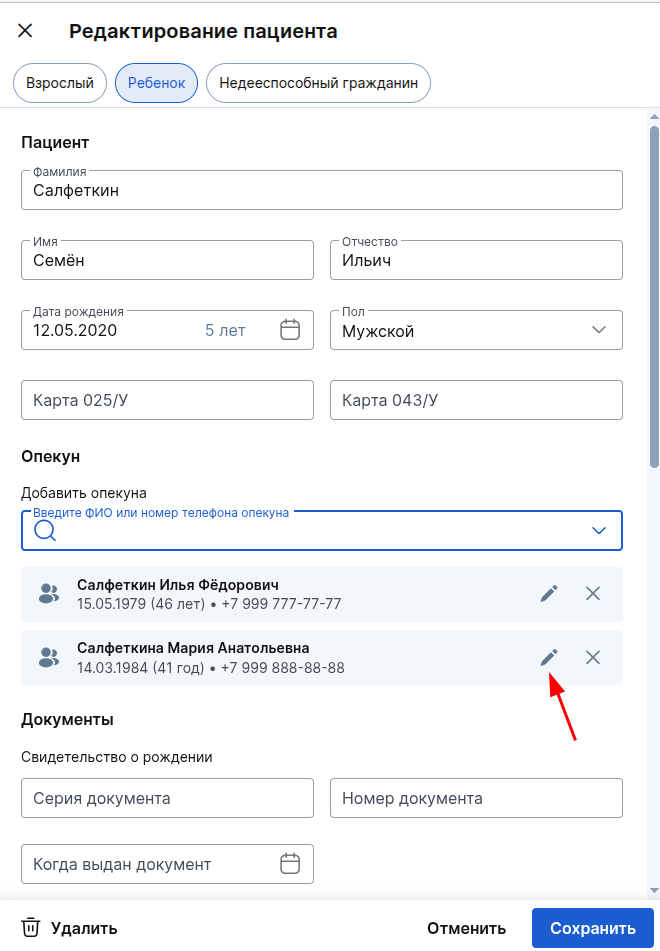Click the Пациент section heading
Image resolution: width=660 pixels, height=951 pixels.
[55, 143]
